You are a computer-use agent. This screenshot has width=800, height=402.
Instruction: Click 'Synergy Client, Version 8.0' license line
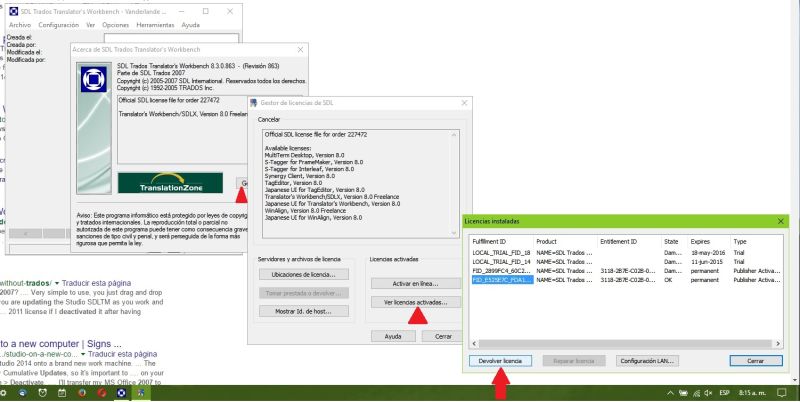pyautogui.click(x=300, y=176)
